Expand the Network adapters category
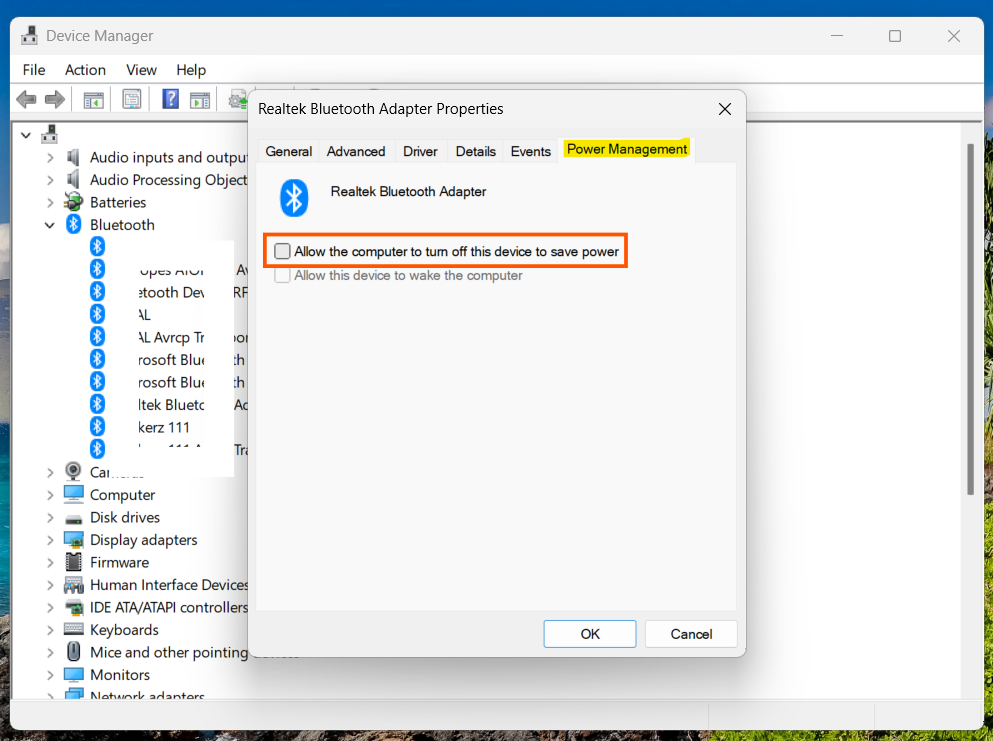The image size is (993, 741). 49,696
